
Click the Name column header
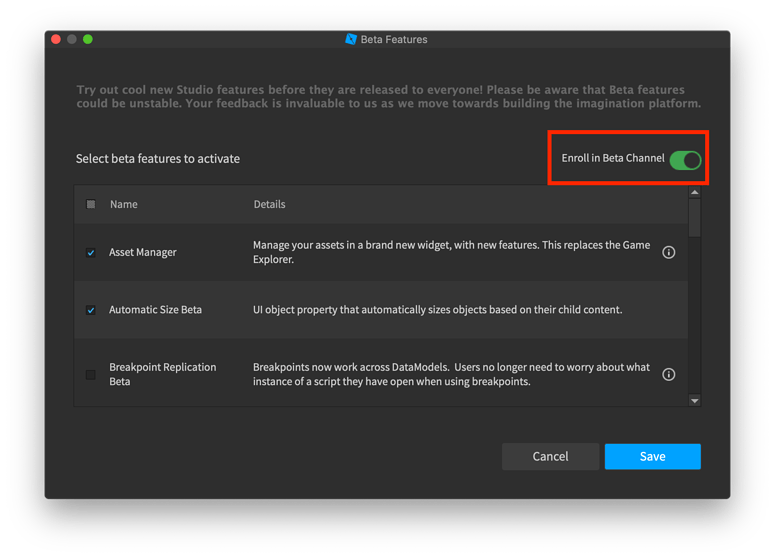[x=124, y=204]
